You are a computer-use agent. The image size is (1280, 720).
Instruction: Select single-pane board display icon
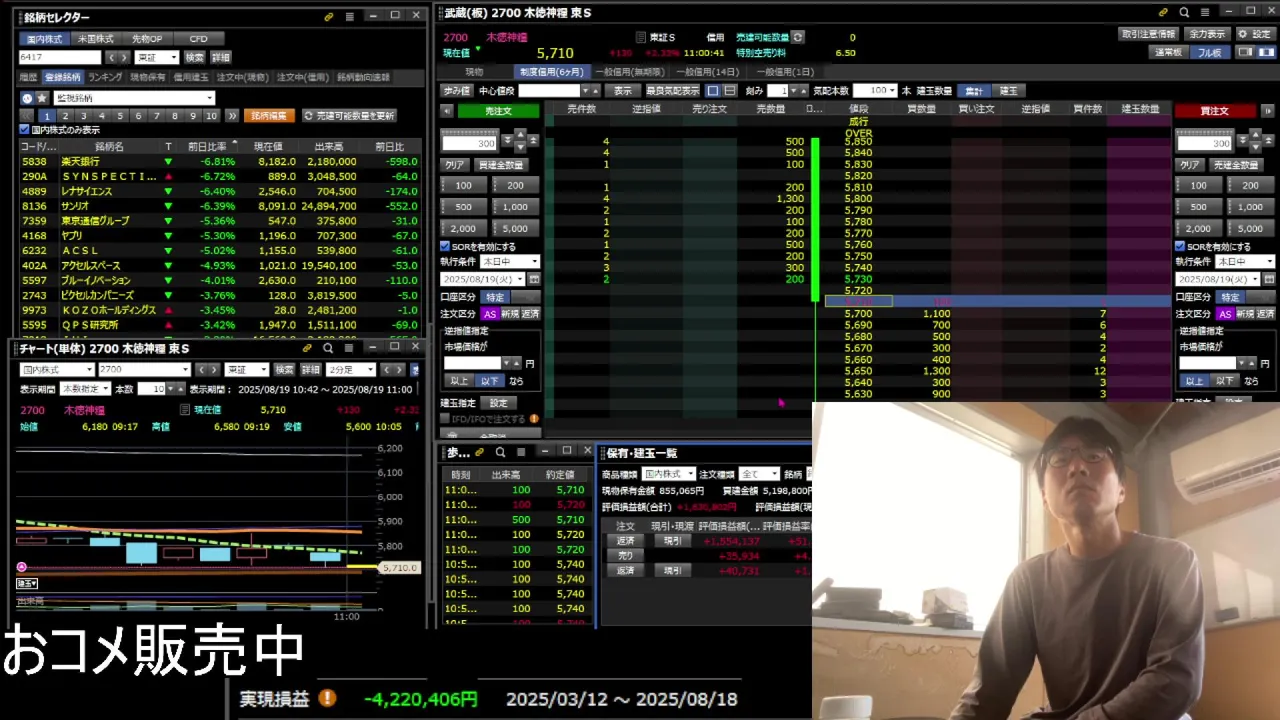pyautogui.click(x=712, y=90)
